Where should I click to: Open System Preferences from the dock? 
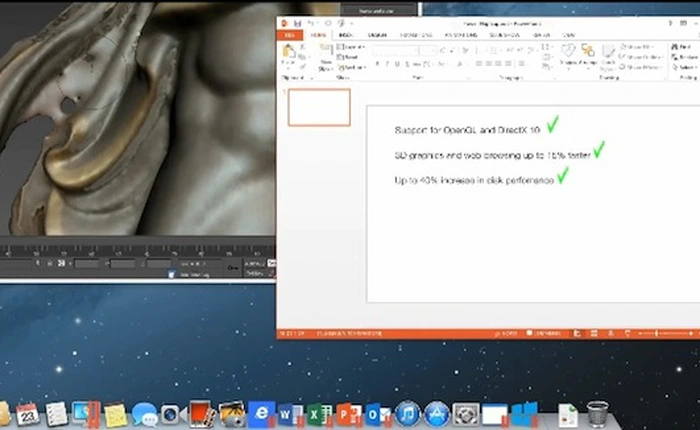tap(466, 414)
